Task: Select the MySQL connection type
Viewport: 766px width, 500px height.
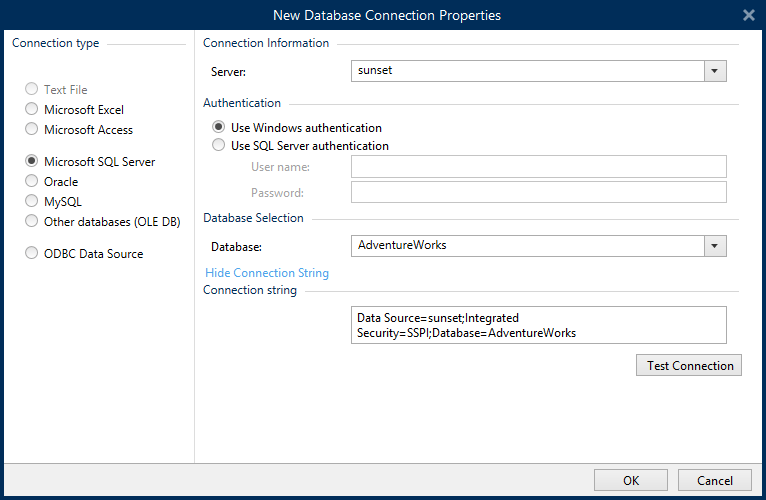Action: [x=33, y=202]
